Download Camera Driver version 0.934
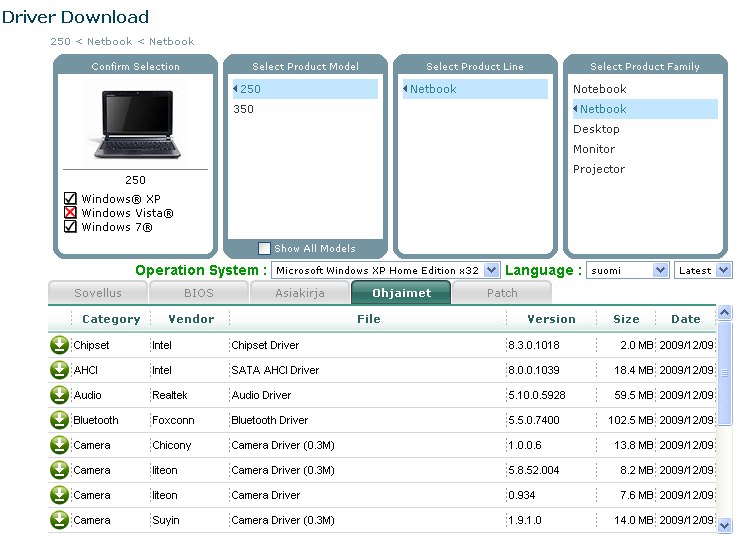The height and width of the screenshot is (554, 752). tap(59, 495)
